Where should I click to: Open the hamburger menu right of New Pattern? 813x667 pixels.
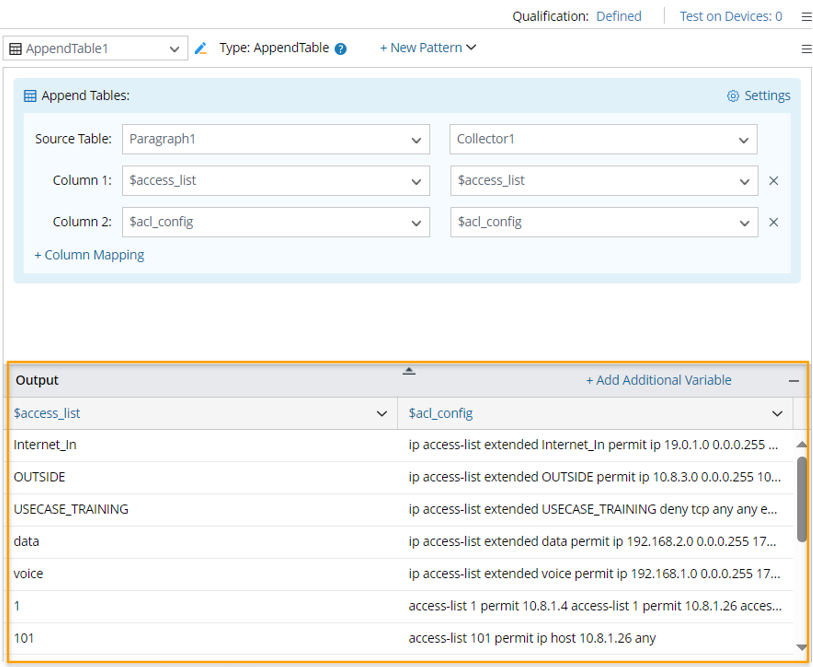click(x=806, y=48)
